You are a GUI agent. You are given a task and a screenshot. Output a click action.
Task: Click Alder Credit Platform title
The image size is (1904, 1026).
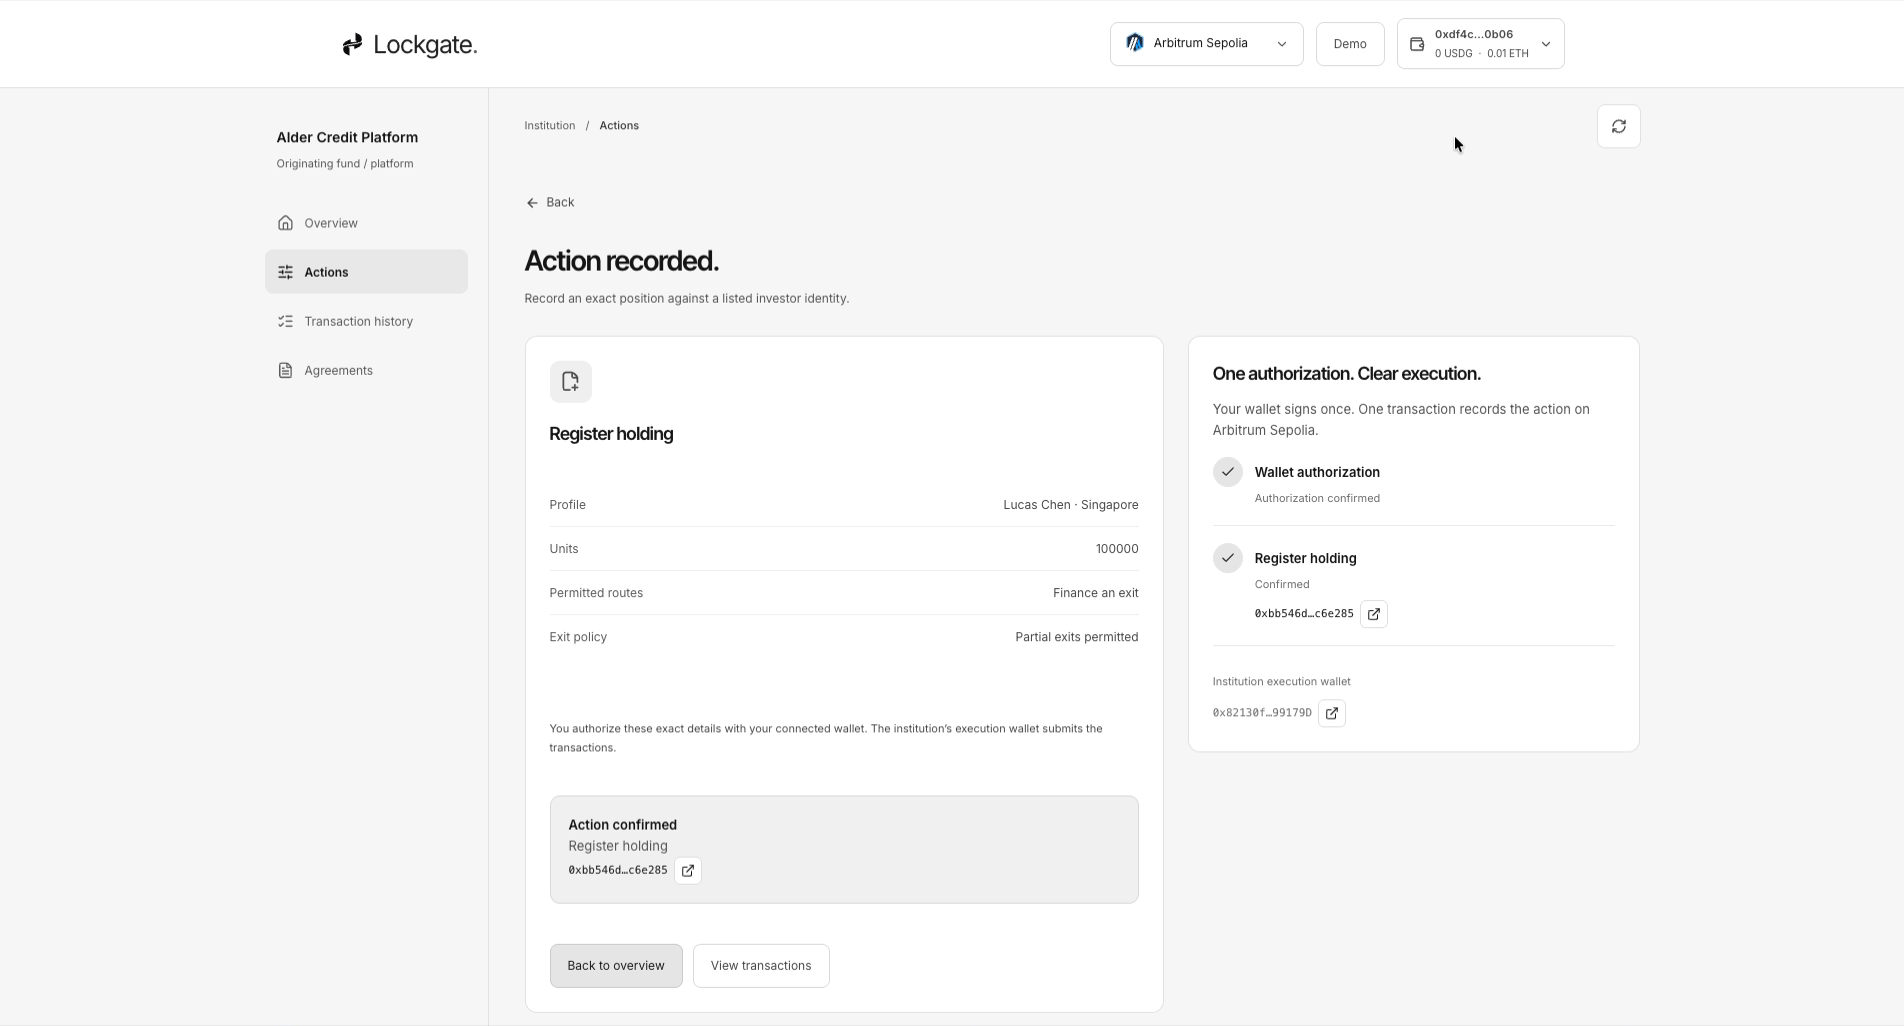pyautogui.click(x=347, y=138)
